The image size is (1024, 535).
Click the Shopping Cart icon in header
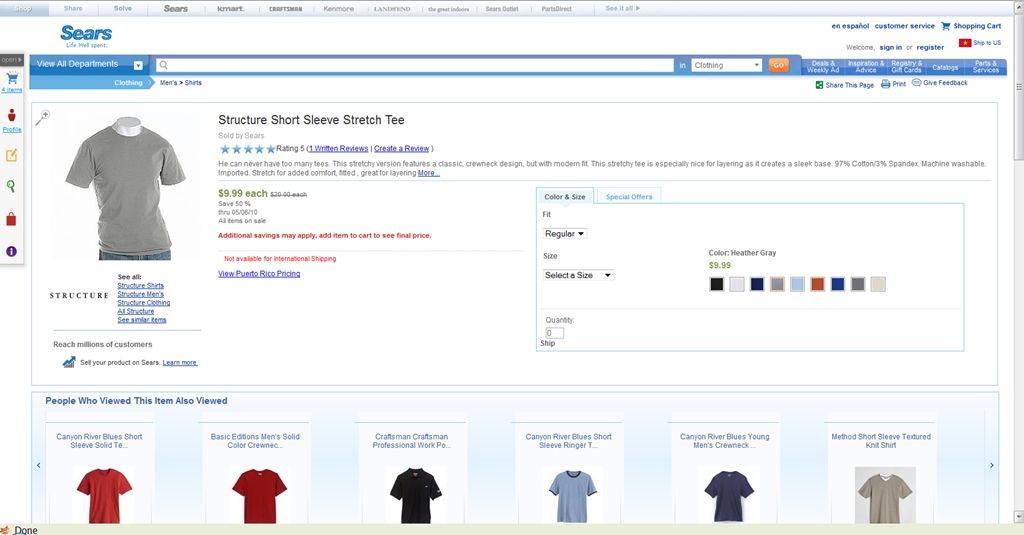(945, 26)
